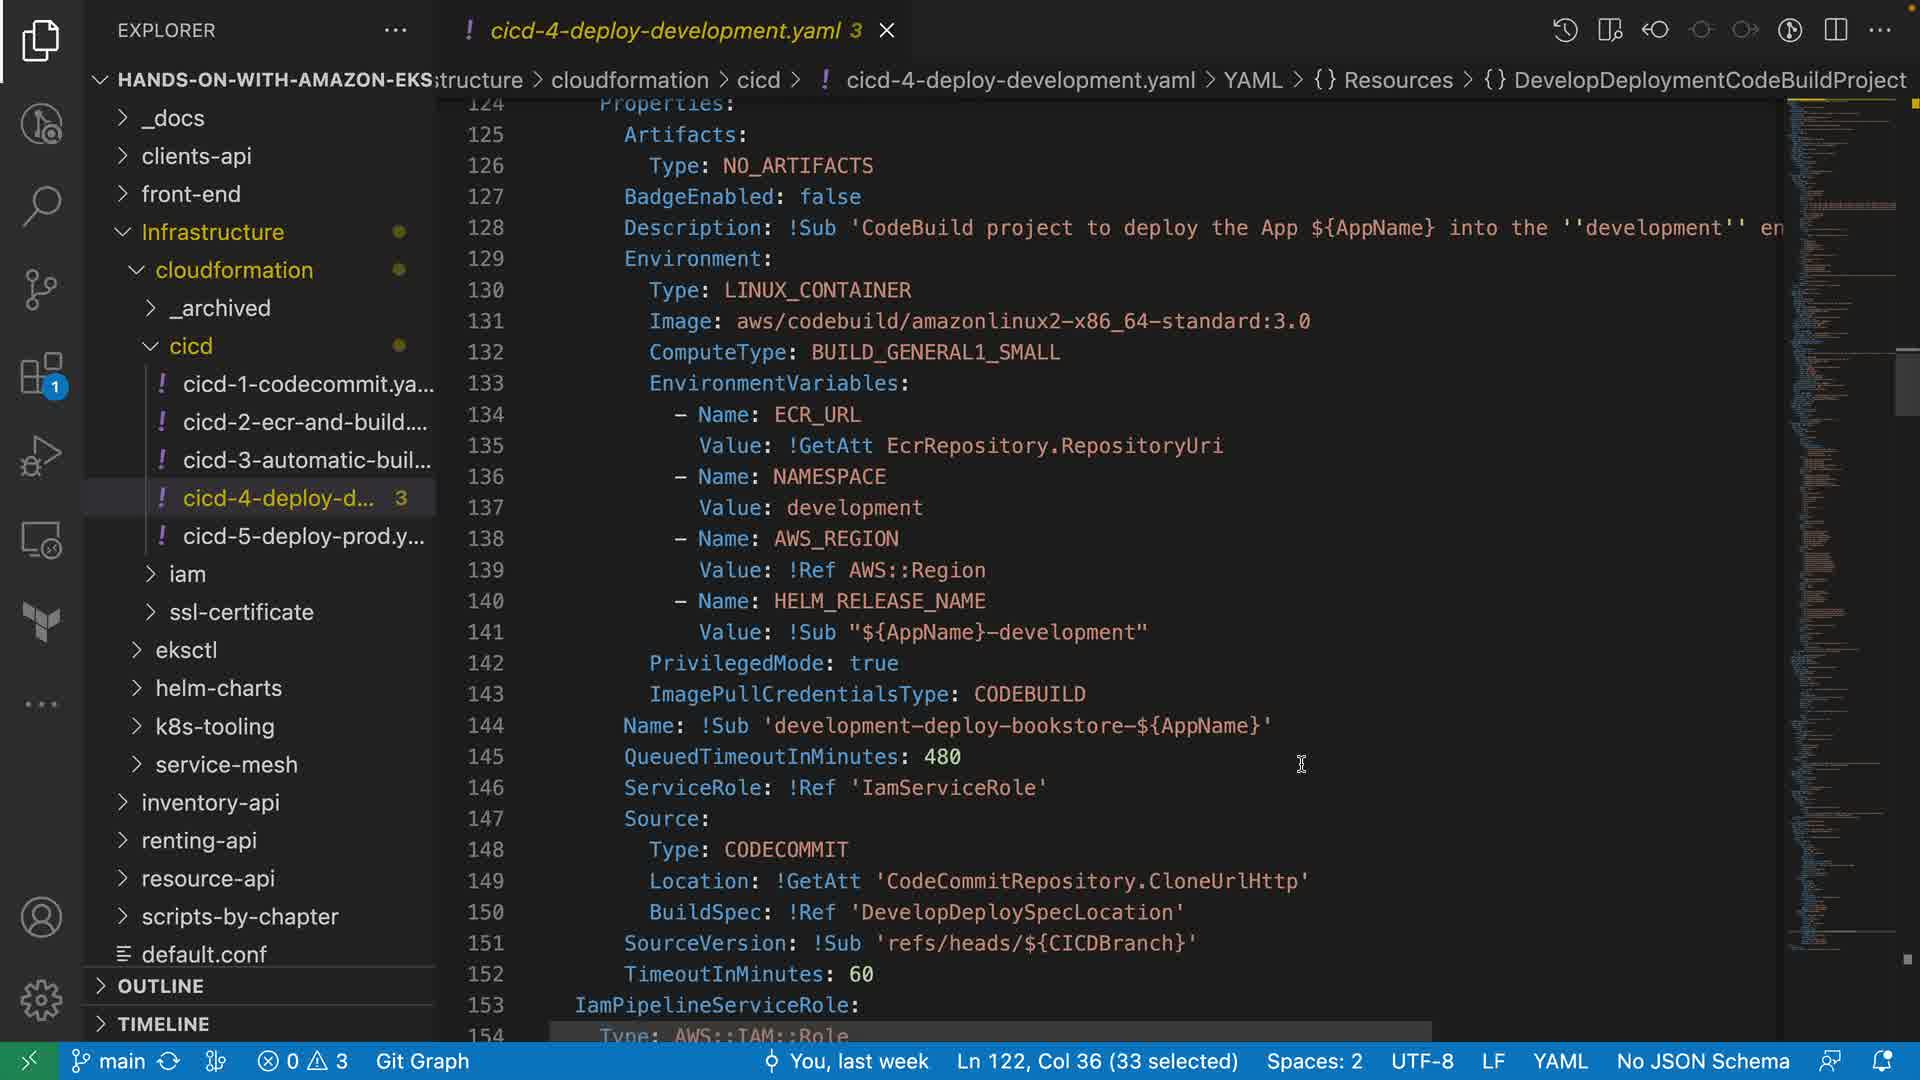1920x1080 pixels.
Task: Click the Manage gear icon
Action: pos(41,999)
